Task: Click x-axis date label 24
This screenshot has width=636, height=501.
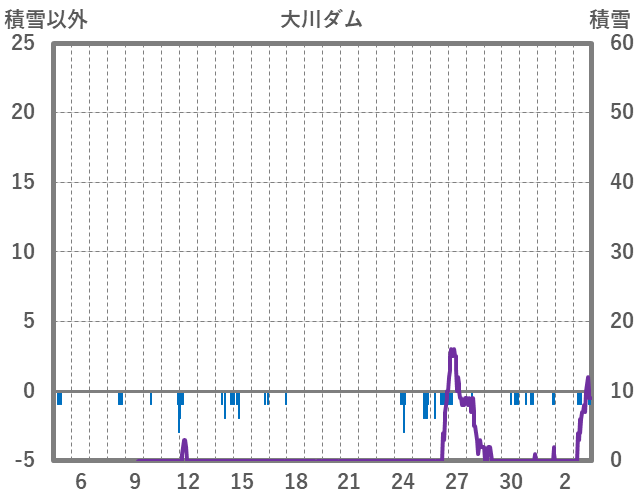Action: click(x=402, y=480)
